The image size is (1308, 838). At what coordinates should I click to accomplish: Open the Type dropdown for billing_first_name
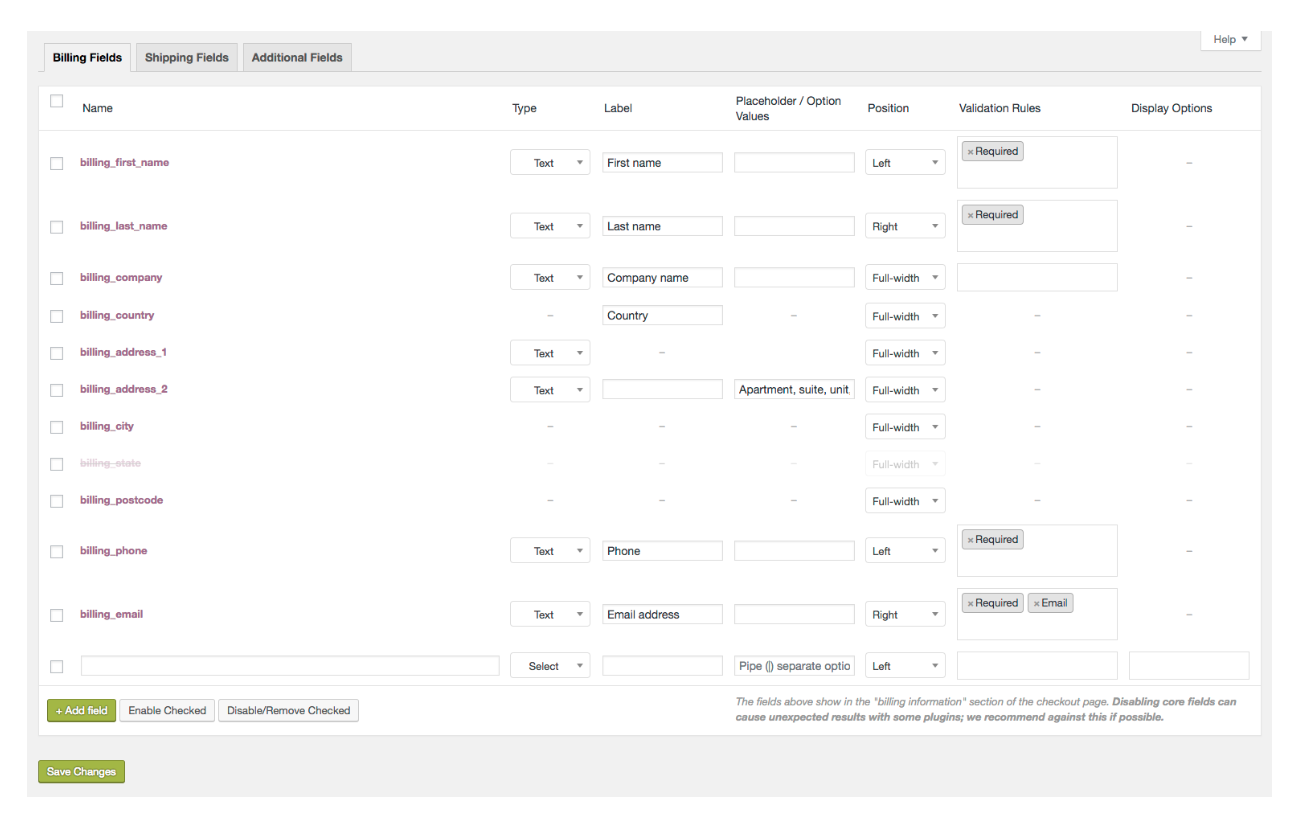pyautogui.click(x=550, y=162)
